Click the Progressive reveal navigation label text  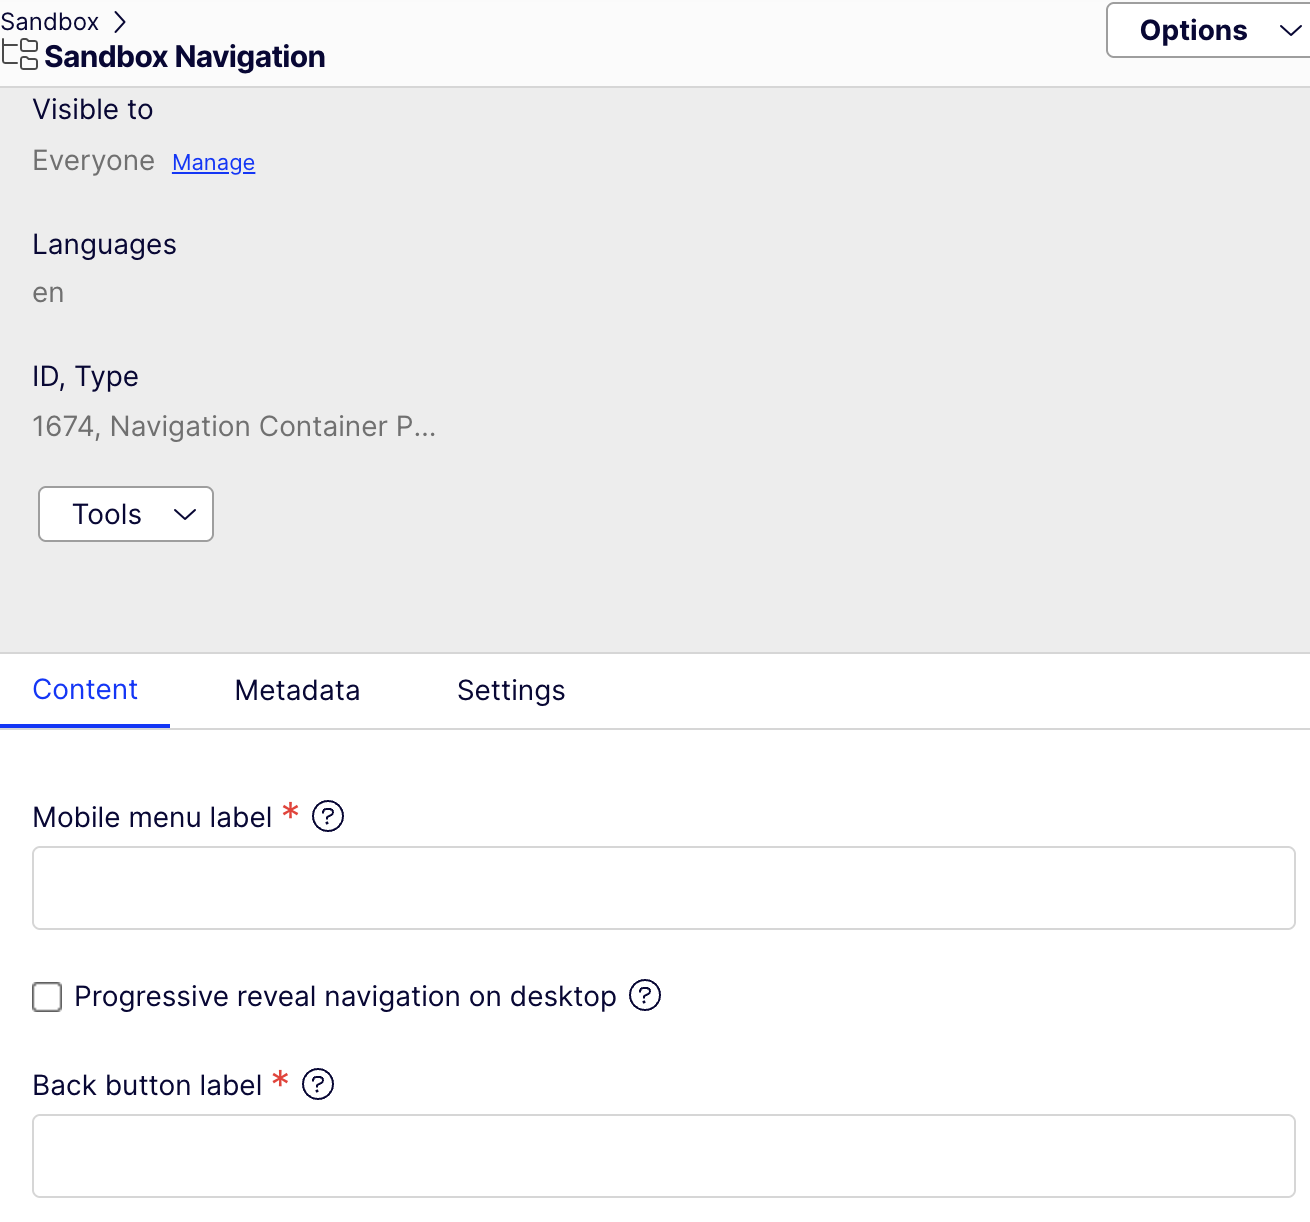click(345, 997)
